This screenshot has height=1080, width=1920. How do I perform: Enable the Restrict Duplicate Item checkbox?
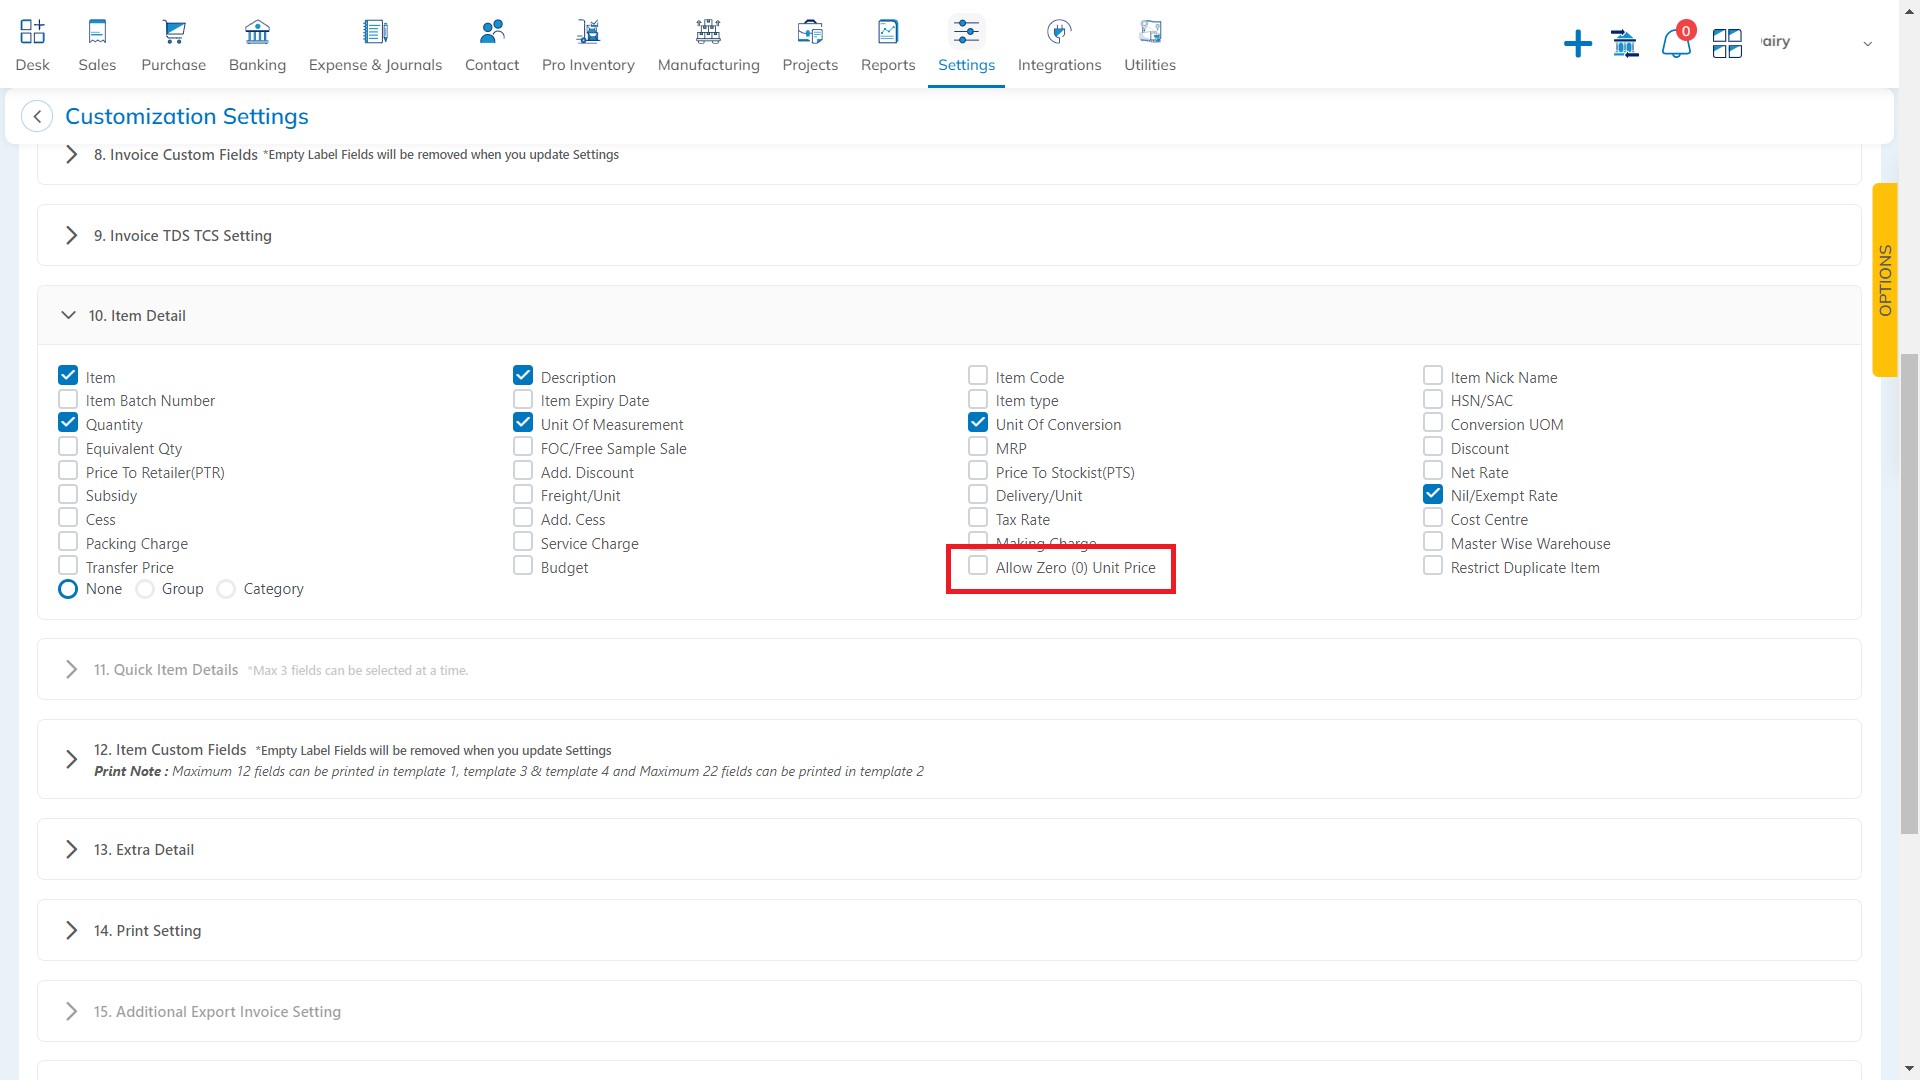coord(1433,565)
